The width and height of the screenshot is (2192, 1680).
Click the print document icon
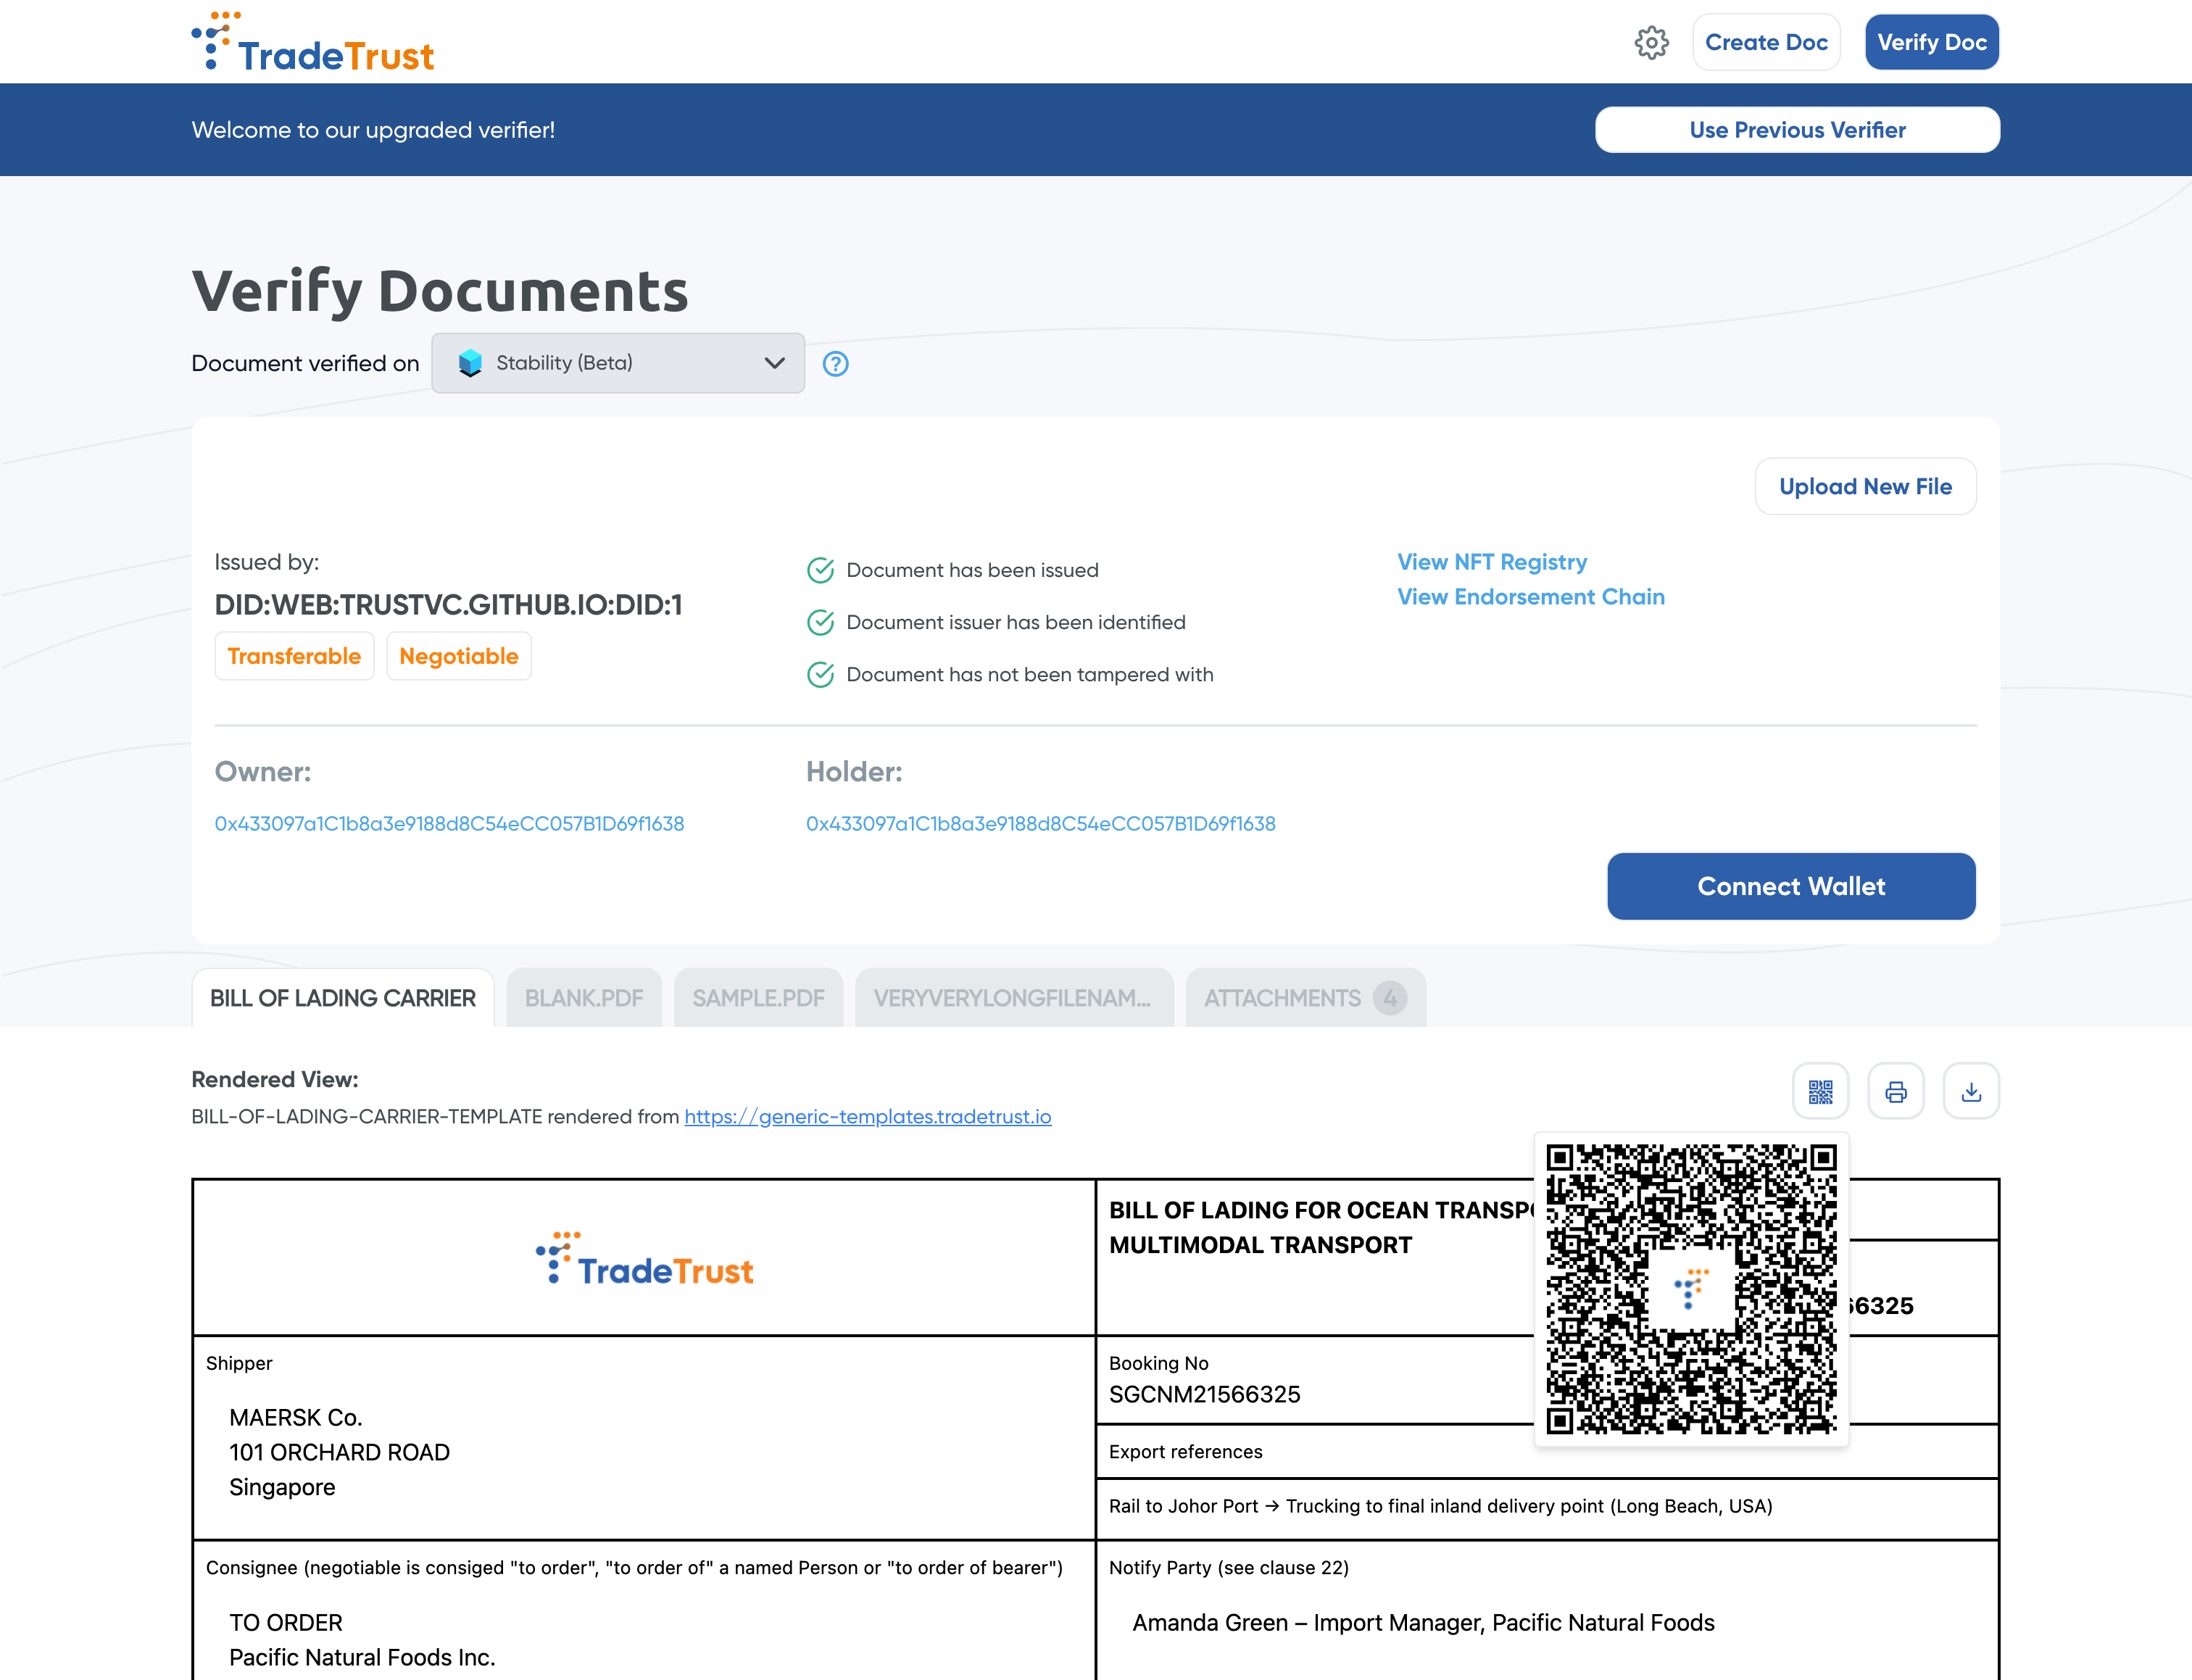(1895, 1091)
